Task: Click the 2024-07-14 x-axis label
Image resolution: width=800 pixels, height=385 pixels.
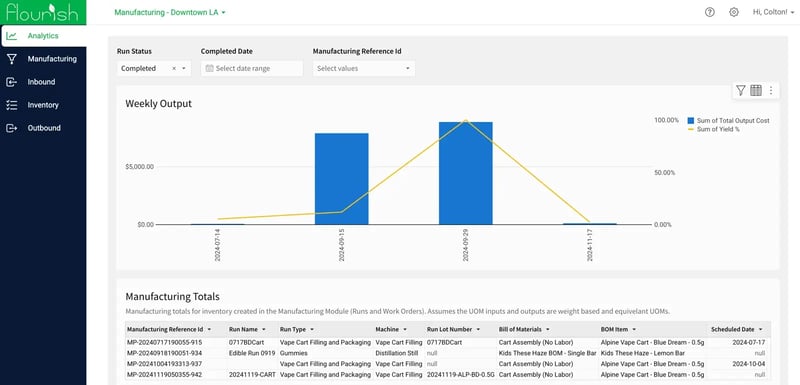Action: pos(218,245)
